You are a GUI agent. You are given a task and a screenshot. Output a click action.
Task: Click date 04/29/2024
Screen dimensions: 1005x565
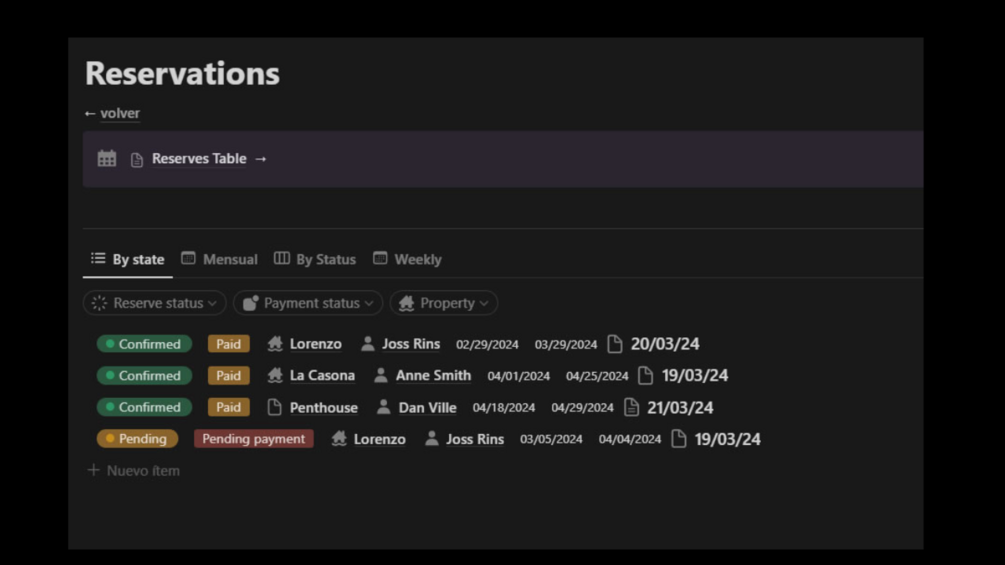(583, 407)
